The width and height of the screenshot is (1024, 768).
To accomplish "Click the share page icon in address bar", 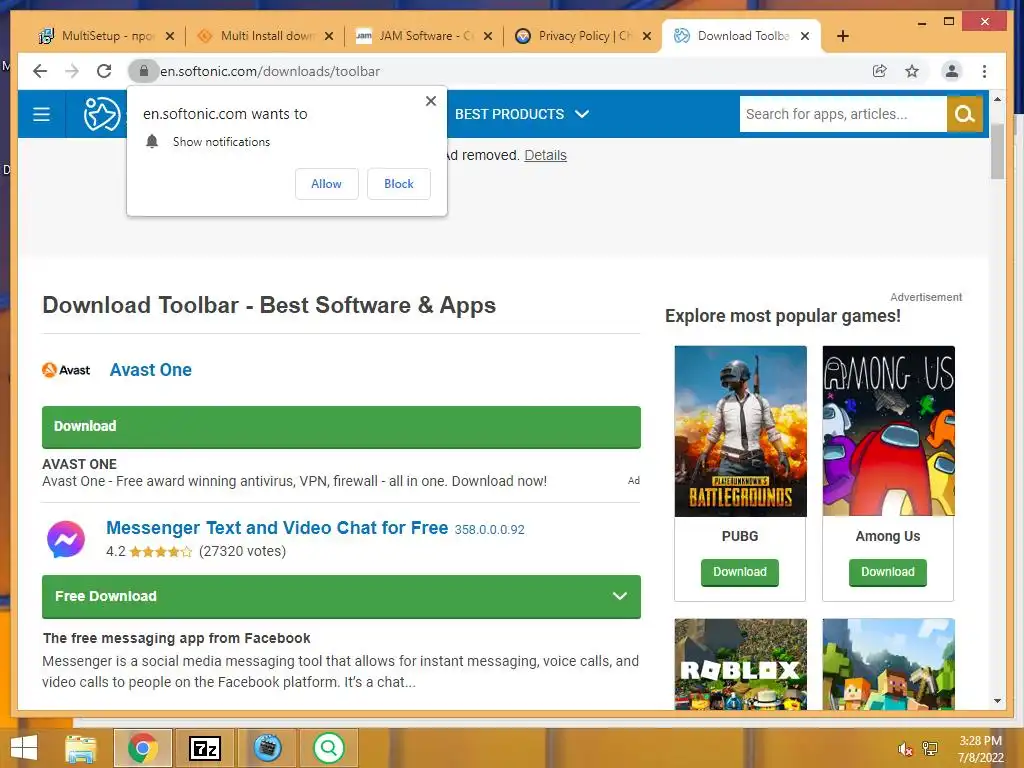I will 880,71.
